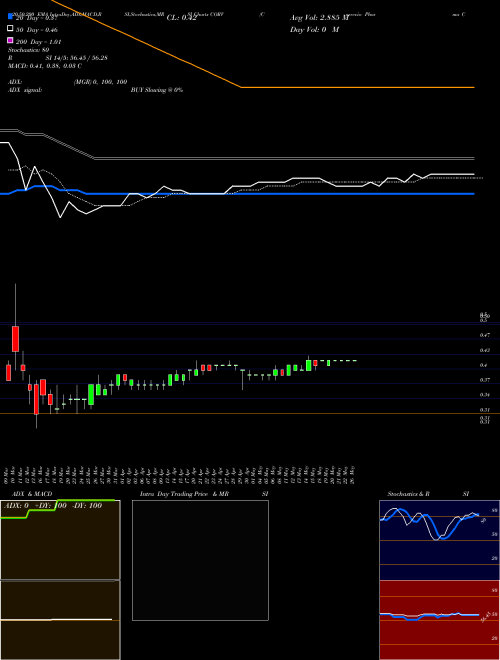
Task: Click the 'Avg Vol: 2.885 M' label
Action: pyautogui.click(x=319, y=18)
